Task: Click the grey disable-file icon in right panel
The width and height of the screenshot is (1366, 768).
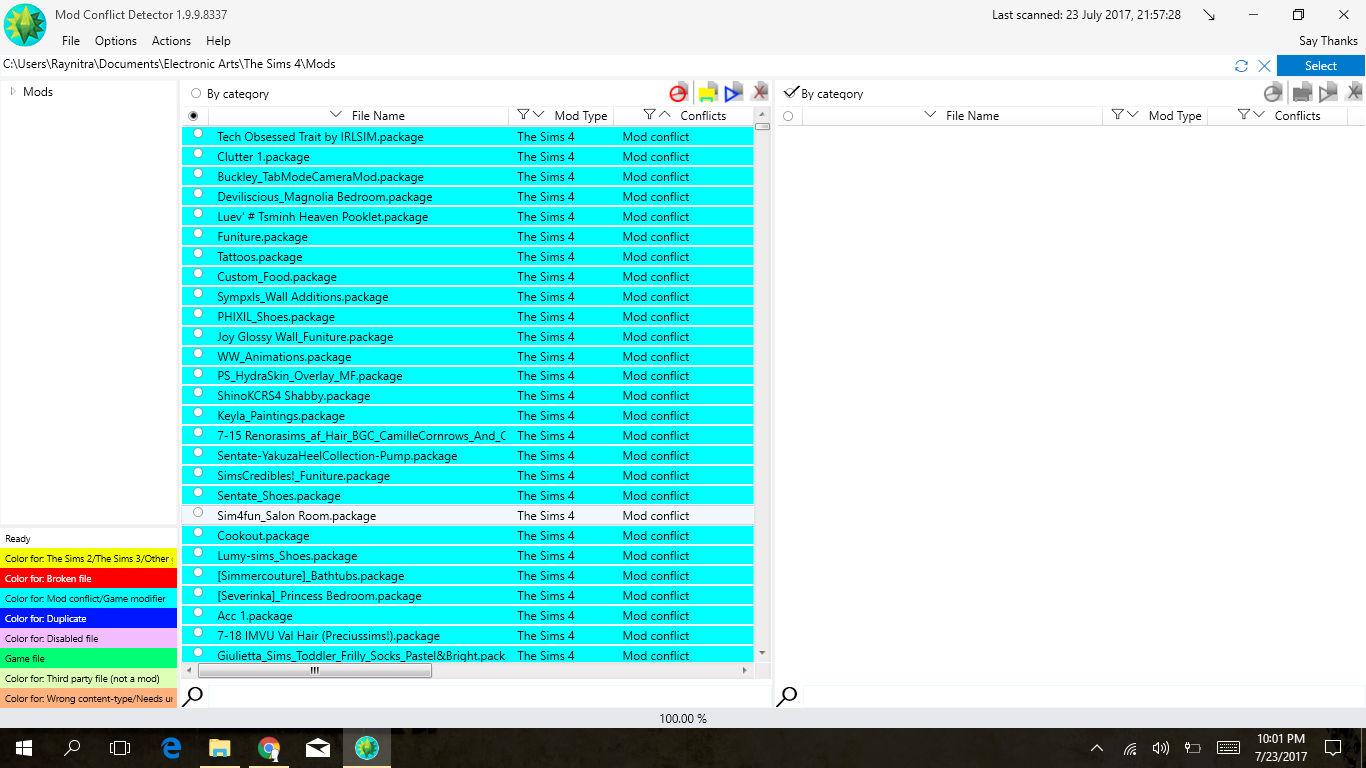Action: [1272, 93]
